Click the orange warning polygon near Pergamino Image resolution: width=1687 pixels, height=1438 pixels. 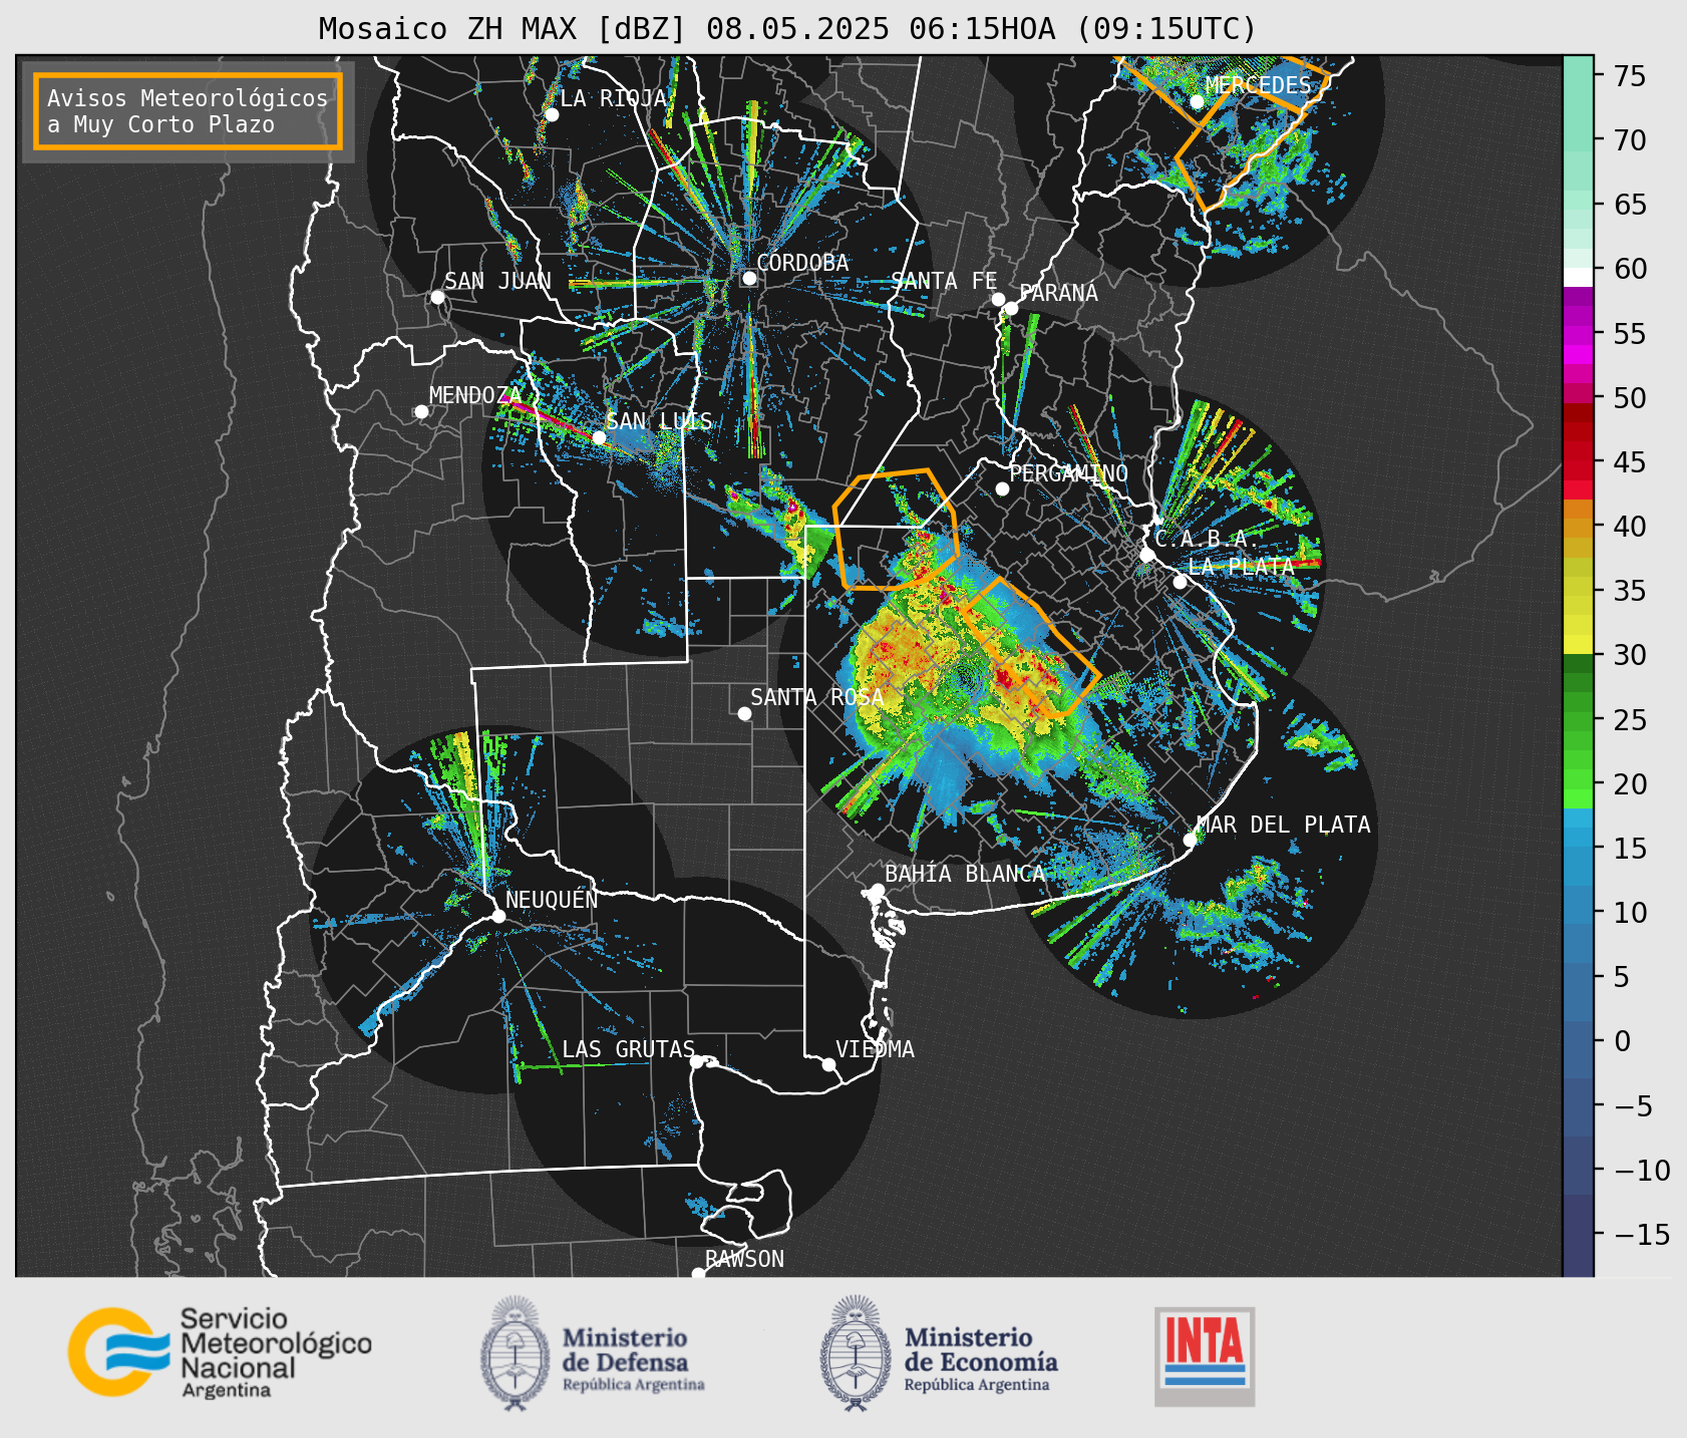click(x=896, y=529)
